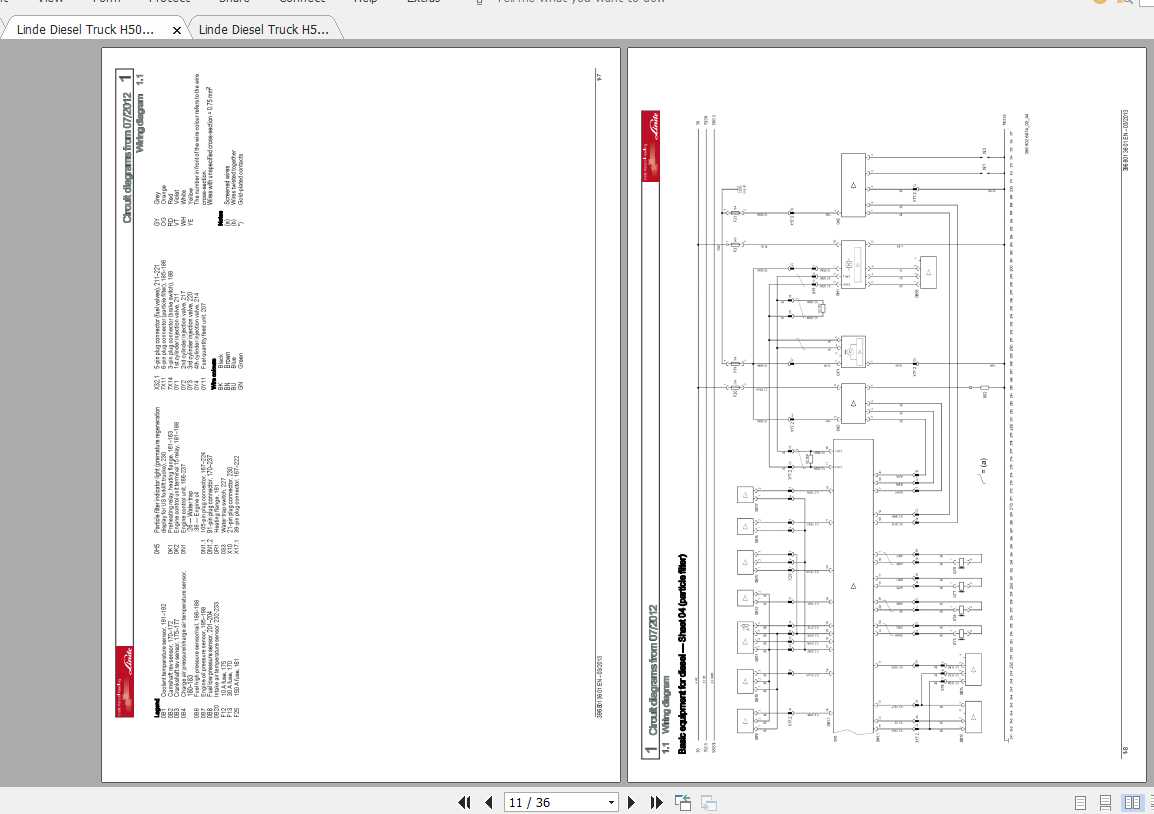Close the Linde Diesel Truck H50 tab
1154x814 pixels.
[177, 30]
